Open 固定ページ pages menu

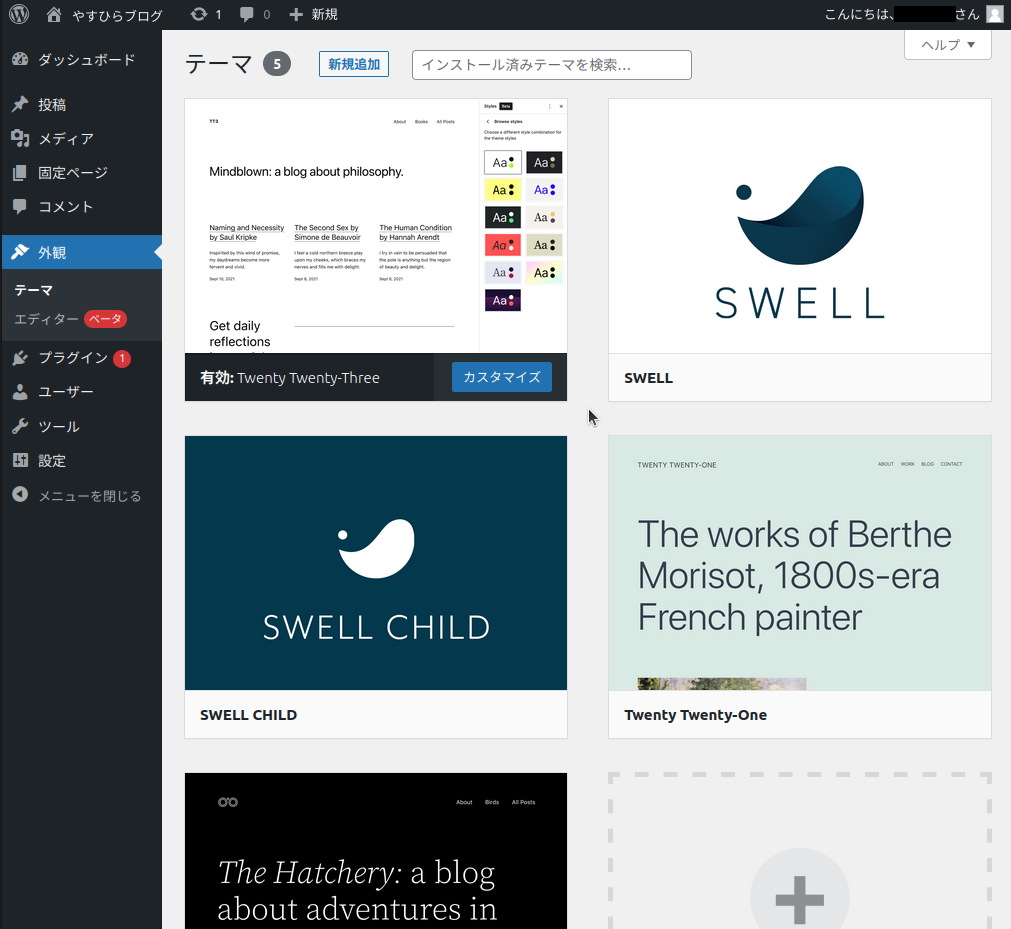(x=81, y=173)
